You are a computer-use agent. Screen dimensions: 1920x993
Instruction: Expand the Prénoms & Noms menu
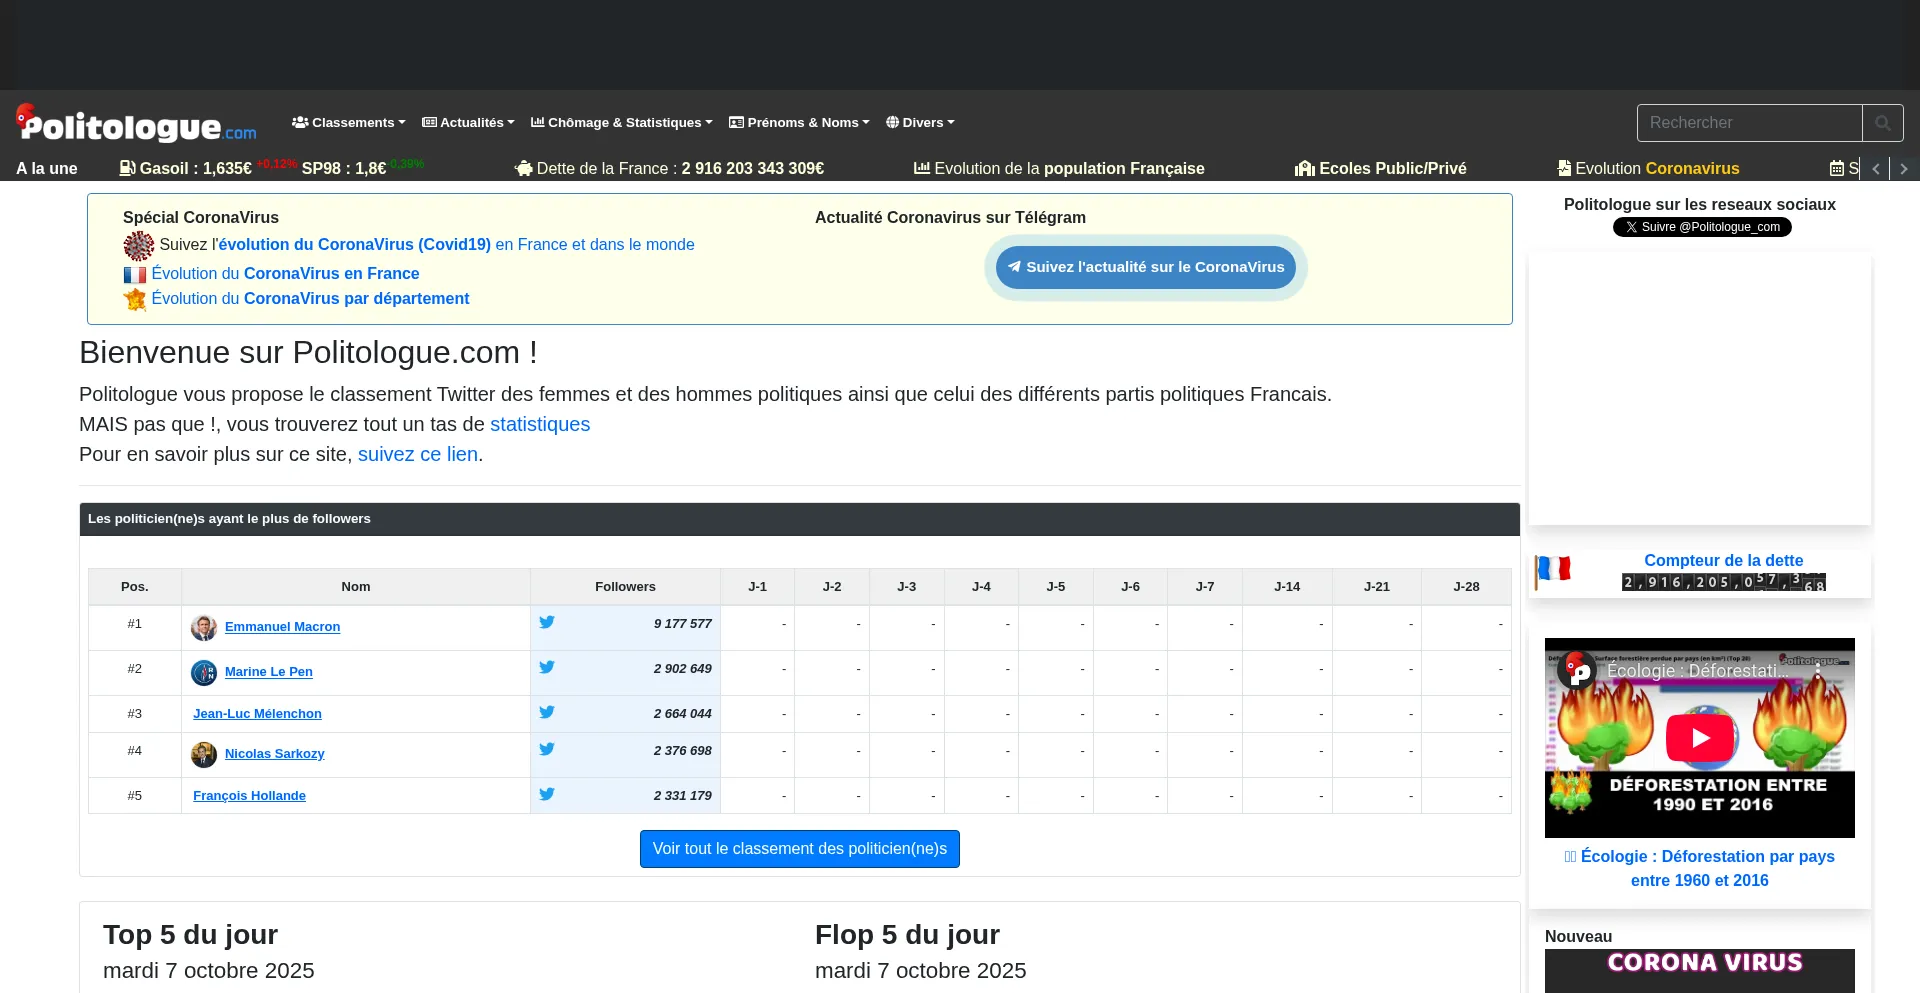[x=799, y=123]
